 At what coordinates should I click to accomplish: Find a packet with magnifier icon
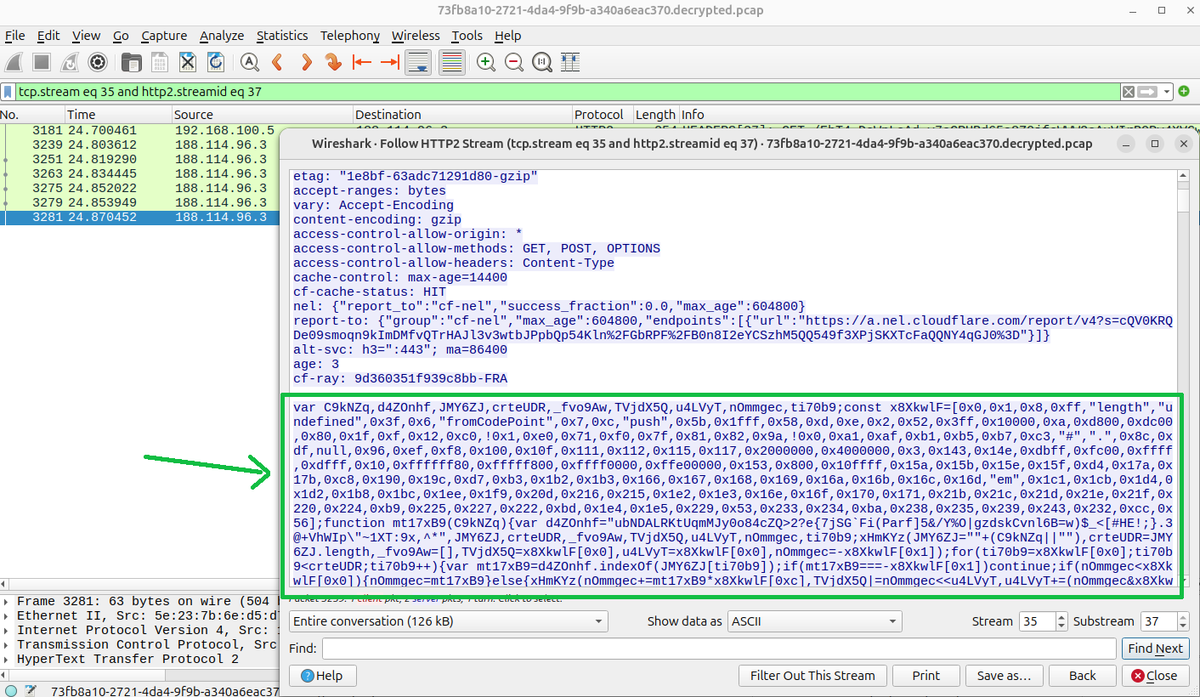(x=249, y=62)
